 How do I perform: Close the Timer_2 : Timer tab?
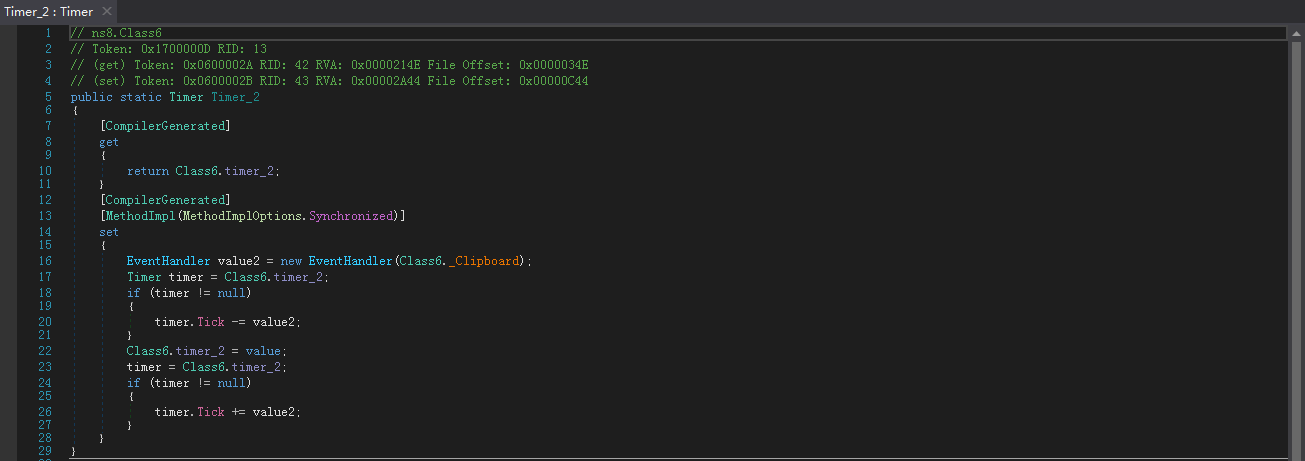tap(107, 11)
